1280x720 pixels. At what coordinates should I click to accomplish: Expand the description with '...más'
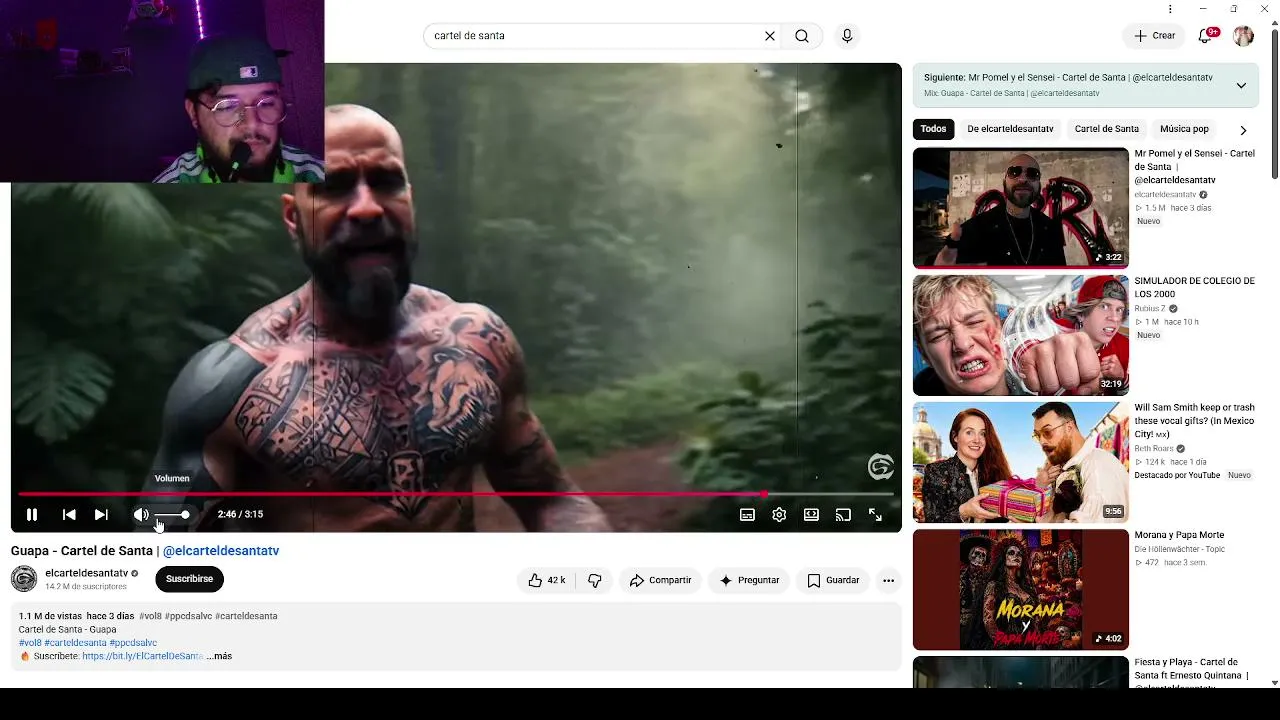tap(219, 656)
